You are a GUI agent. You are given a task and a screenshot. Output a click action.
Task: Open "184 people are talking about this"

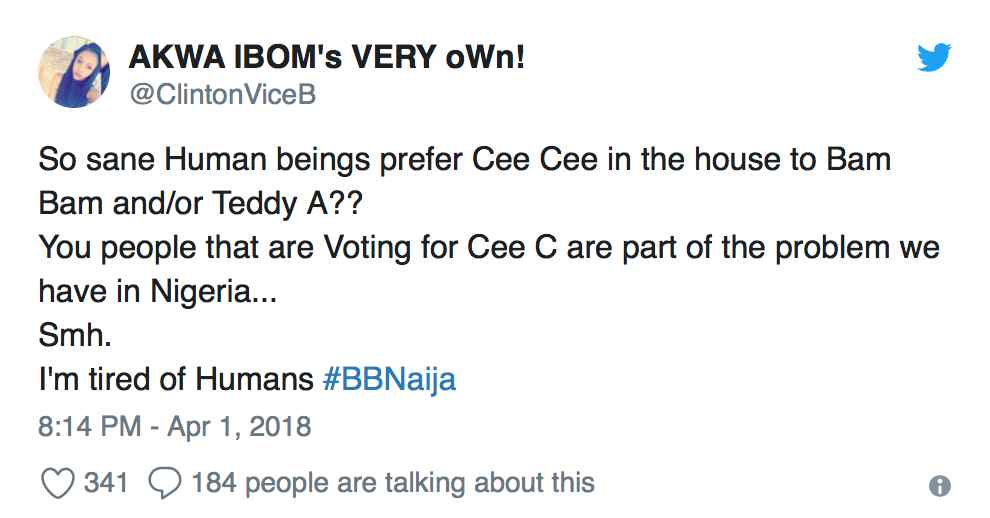click(x=392, y=484)
